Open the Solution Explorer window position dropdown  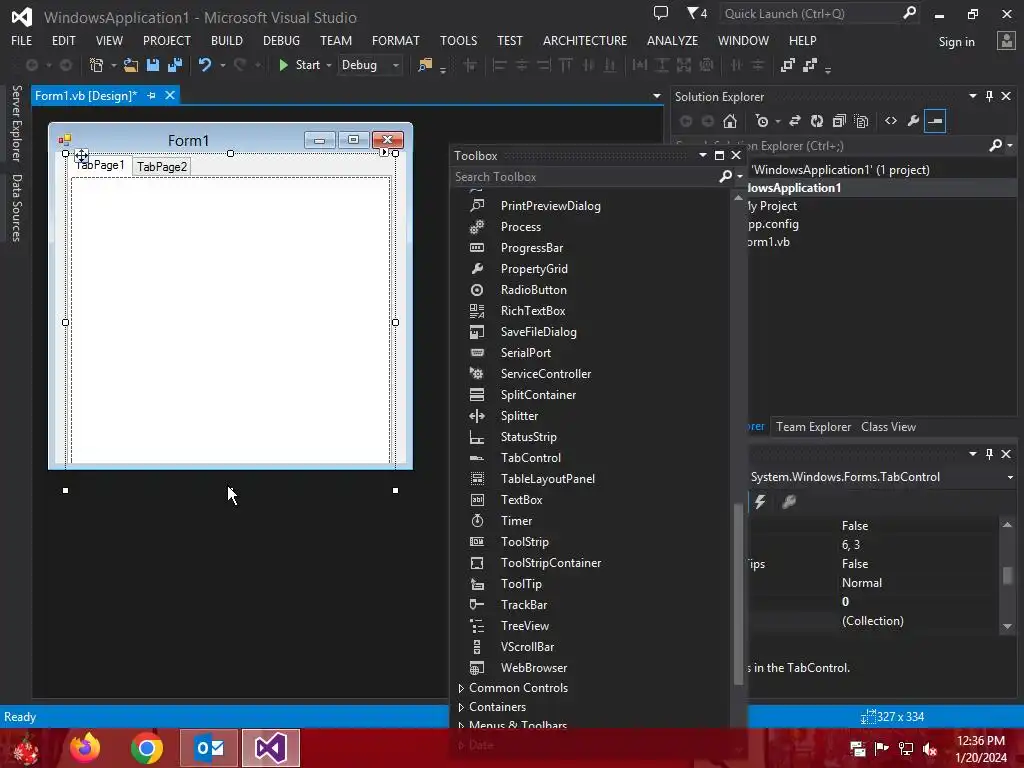[x=972, y=96]
